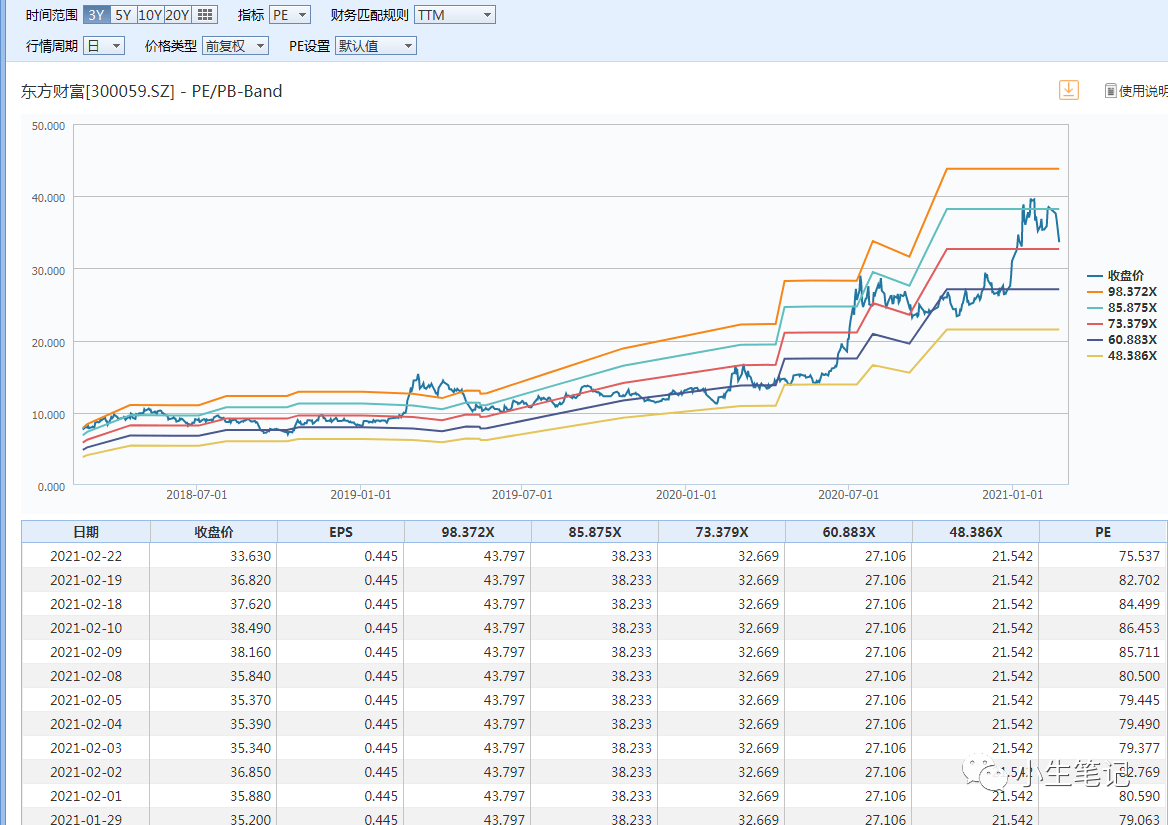The width and height of the screenshot is (1168, 825).
Task: Click the 收盘价 legend line marker
Action: pos(1095,275)
